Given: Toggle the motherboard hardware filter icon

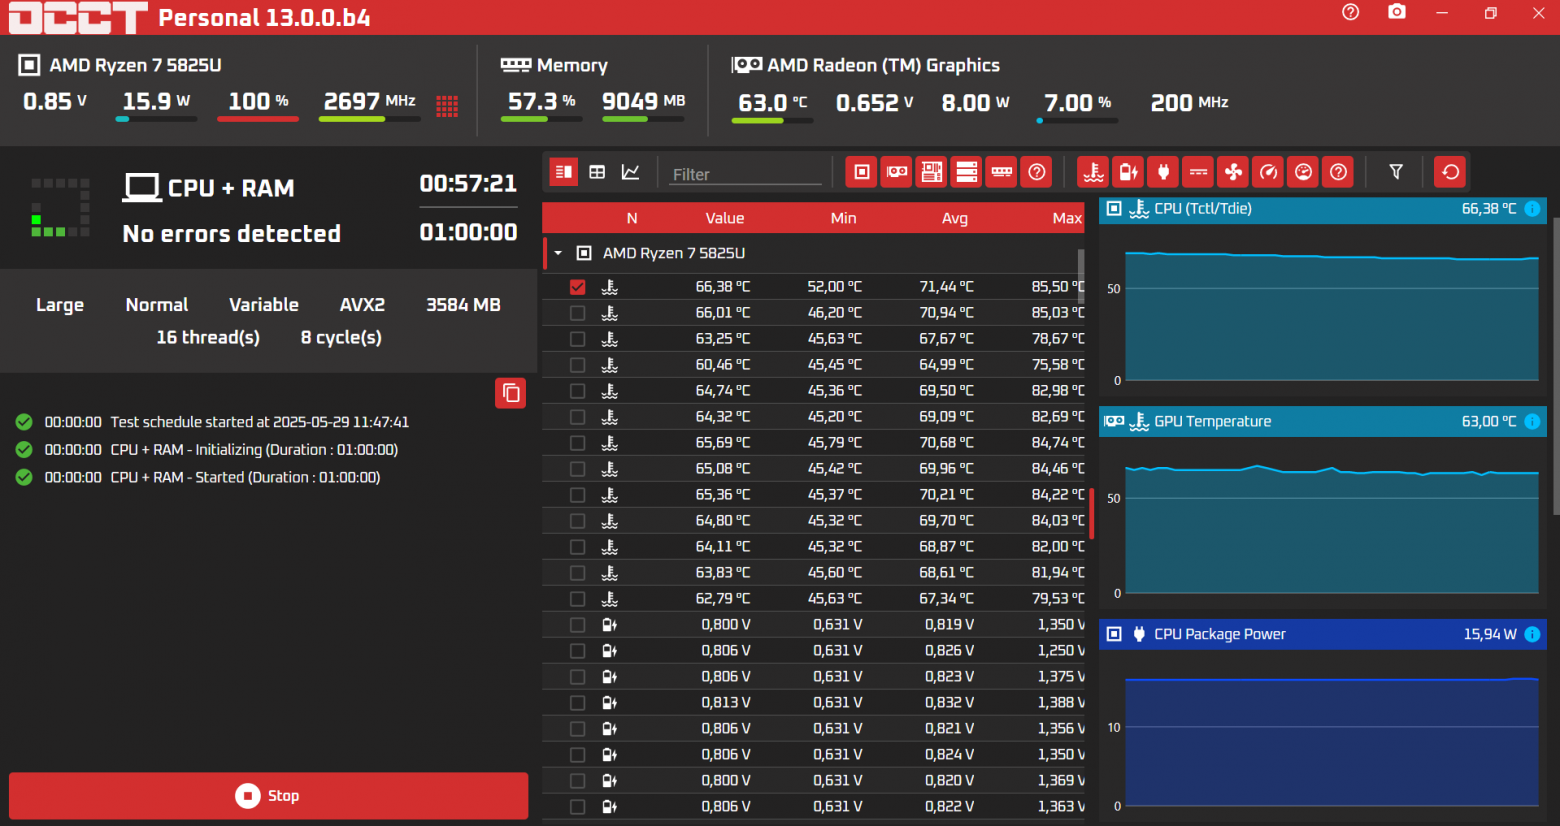Looking at the screenshot, I should [932, 172].
